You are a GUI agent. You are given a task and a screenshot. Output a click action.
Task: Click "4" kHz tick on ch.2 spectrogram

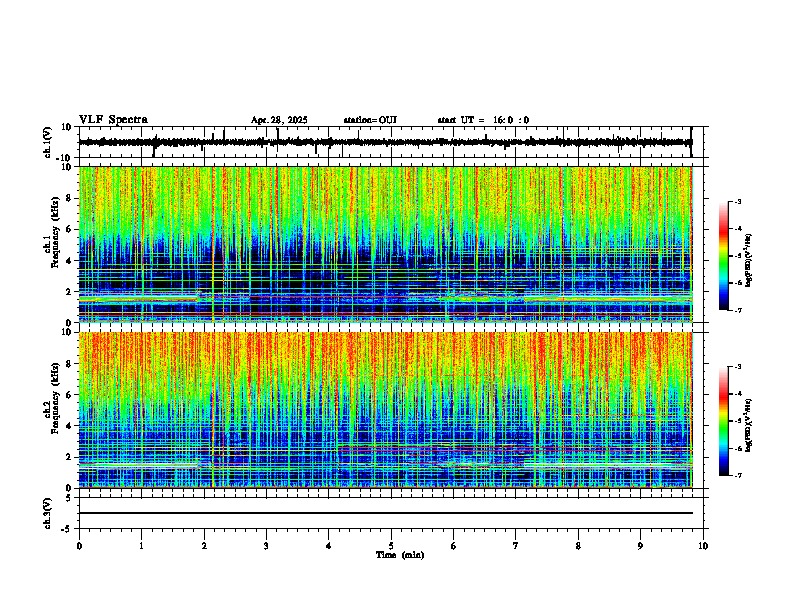(70, 426)
